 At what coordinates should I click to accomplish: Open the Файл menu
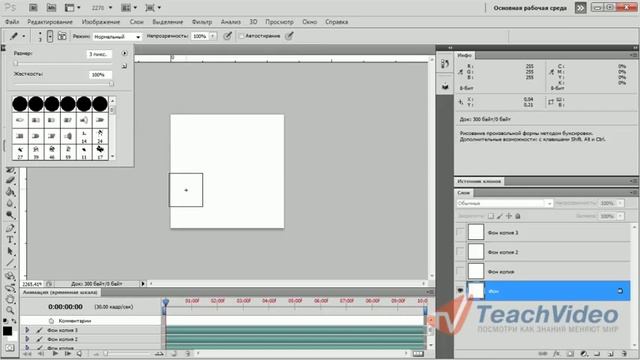click(12, 22)
